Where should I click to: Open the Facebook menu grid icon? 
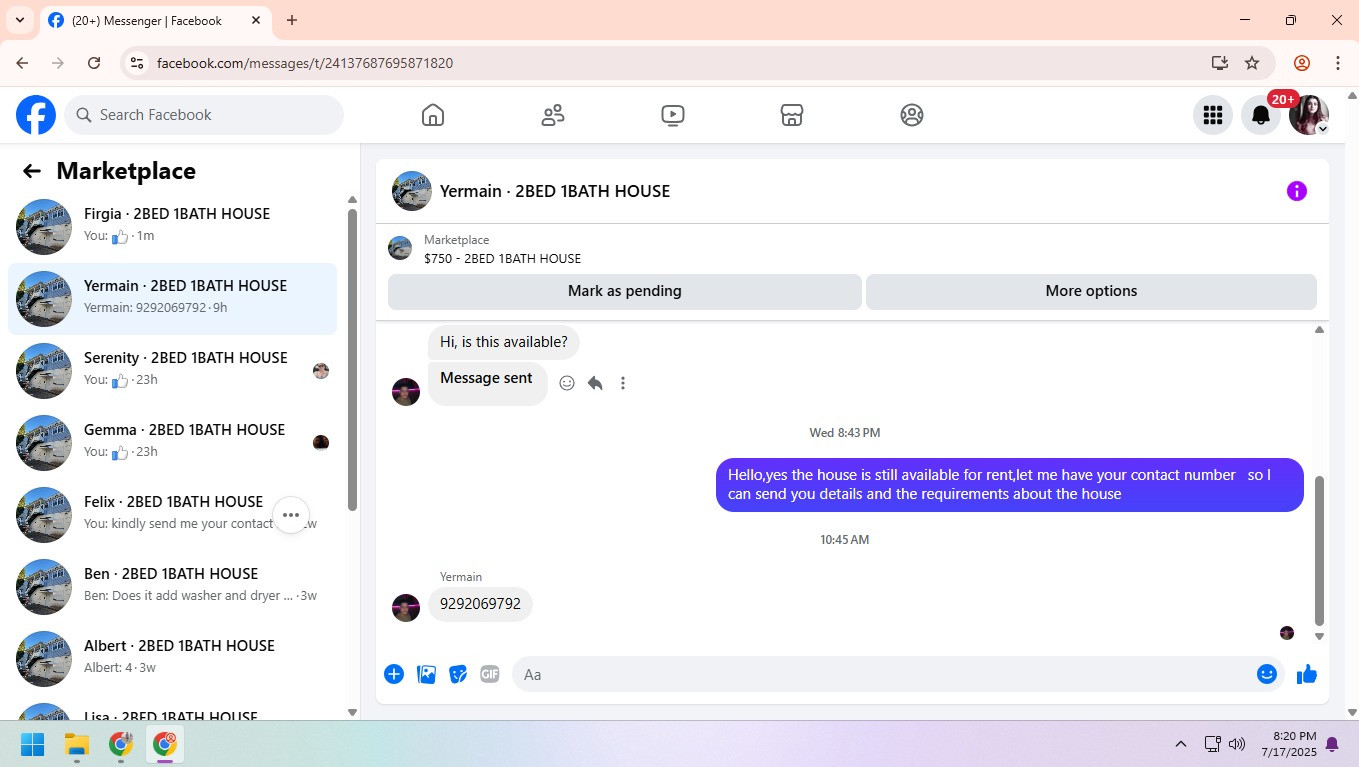[x=1213, y=115]
